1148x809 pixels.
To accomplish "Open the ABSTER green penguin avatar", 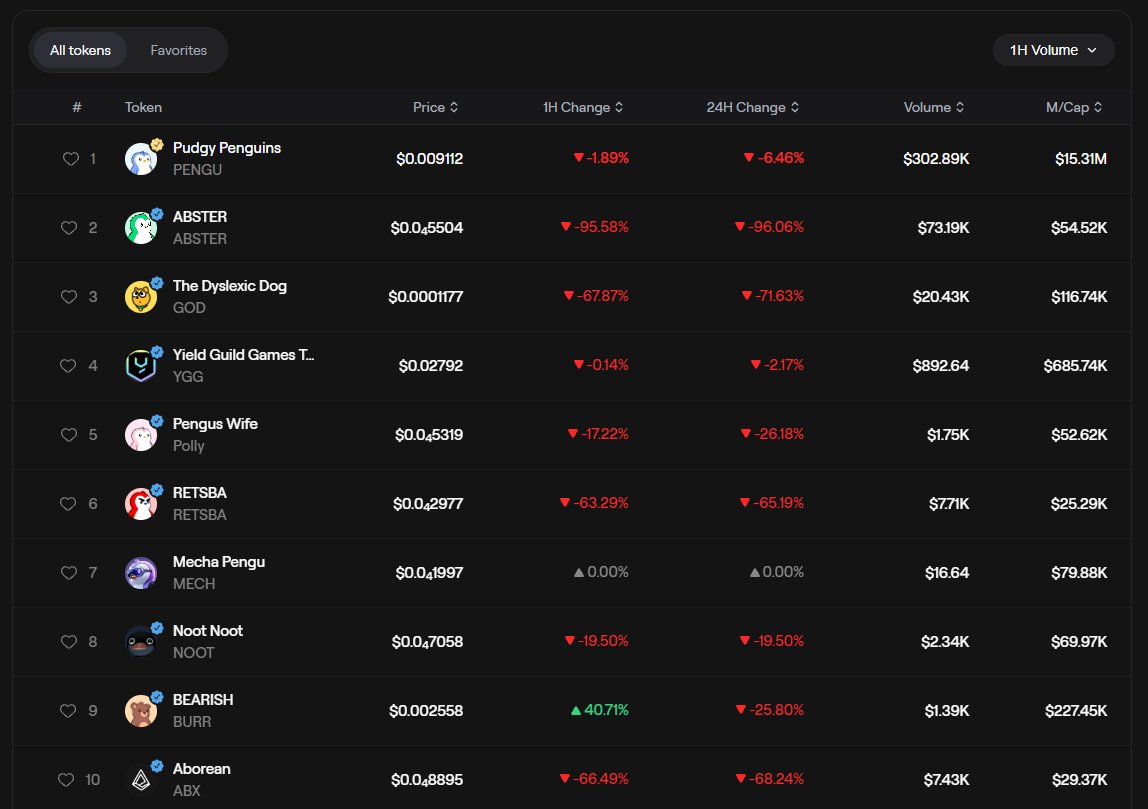I will [141, 228].
